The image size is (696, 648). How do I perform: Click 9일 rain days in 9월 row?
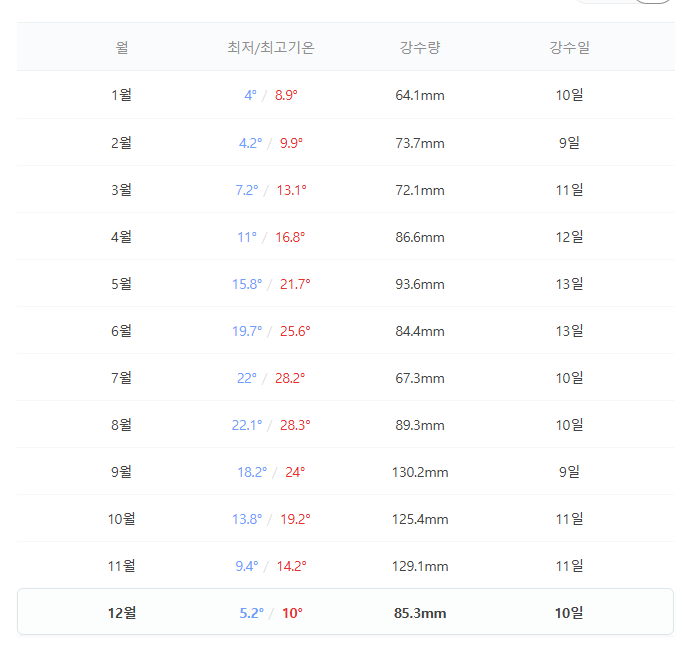coord(569,472)
